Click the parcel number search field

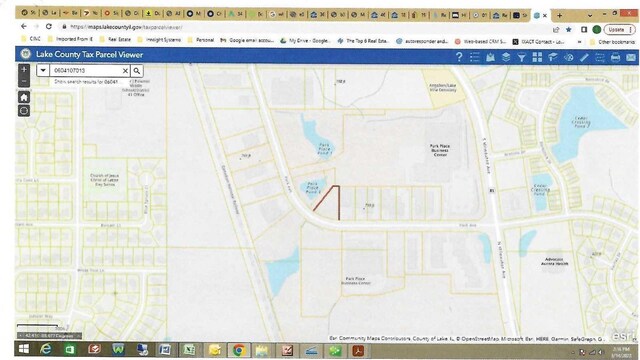pos(86,71)
